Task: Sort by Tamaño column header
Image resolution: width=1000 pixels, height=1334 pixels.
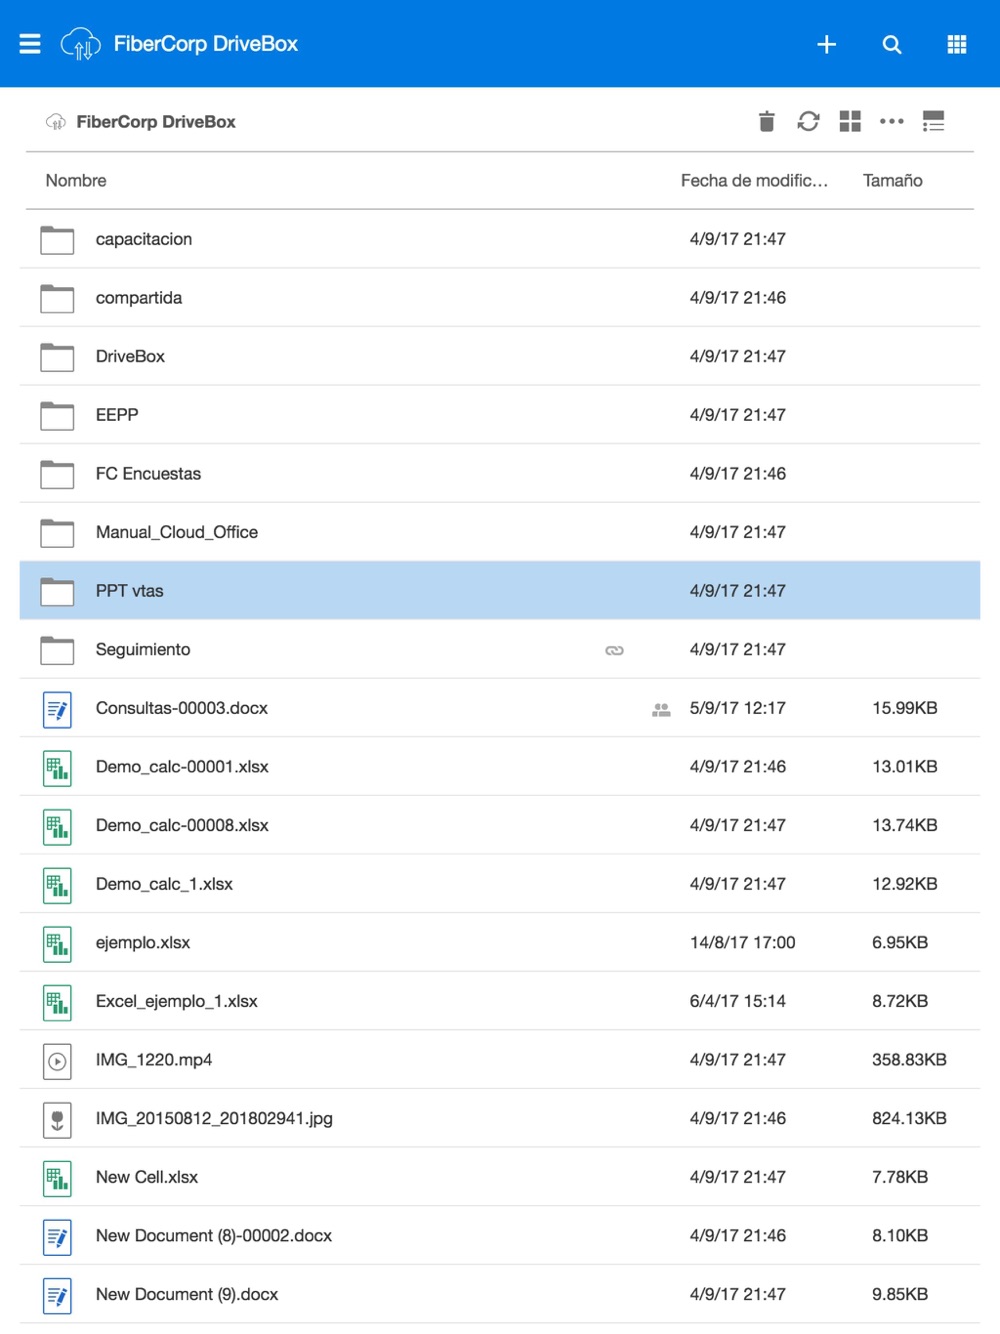Action: pos(893,181)
